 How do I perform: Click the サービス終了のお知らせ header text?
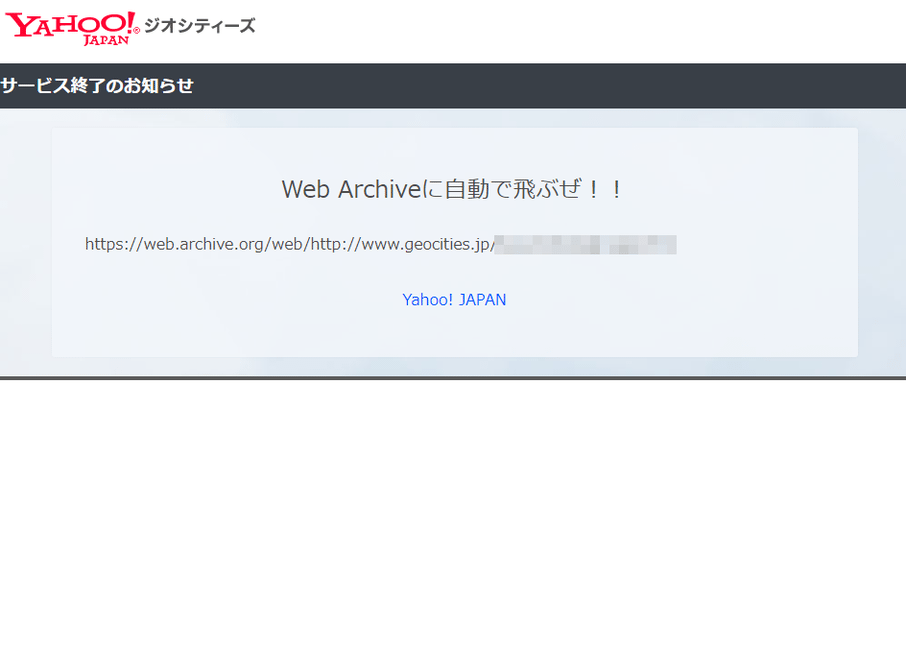pyautogui.click(x=97, y=86)
